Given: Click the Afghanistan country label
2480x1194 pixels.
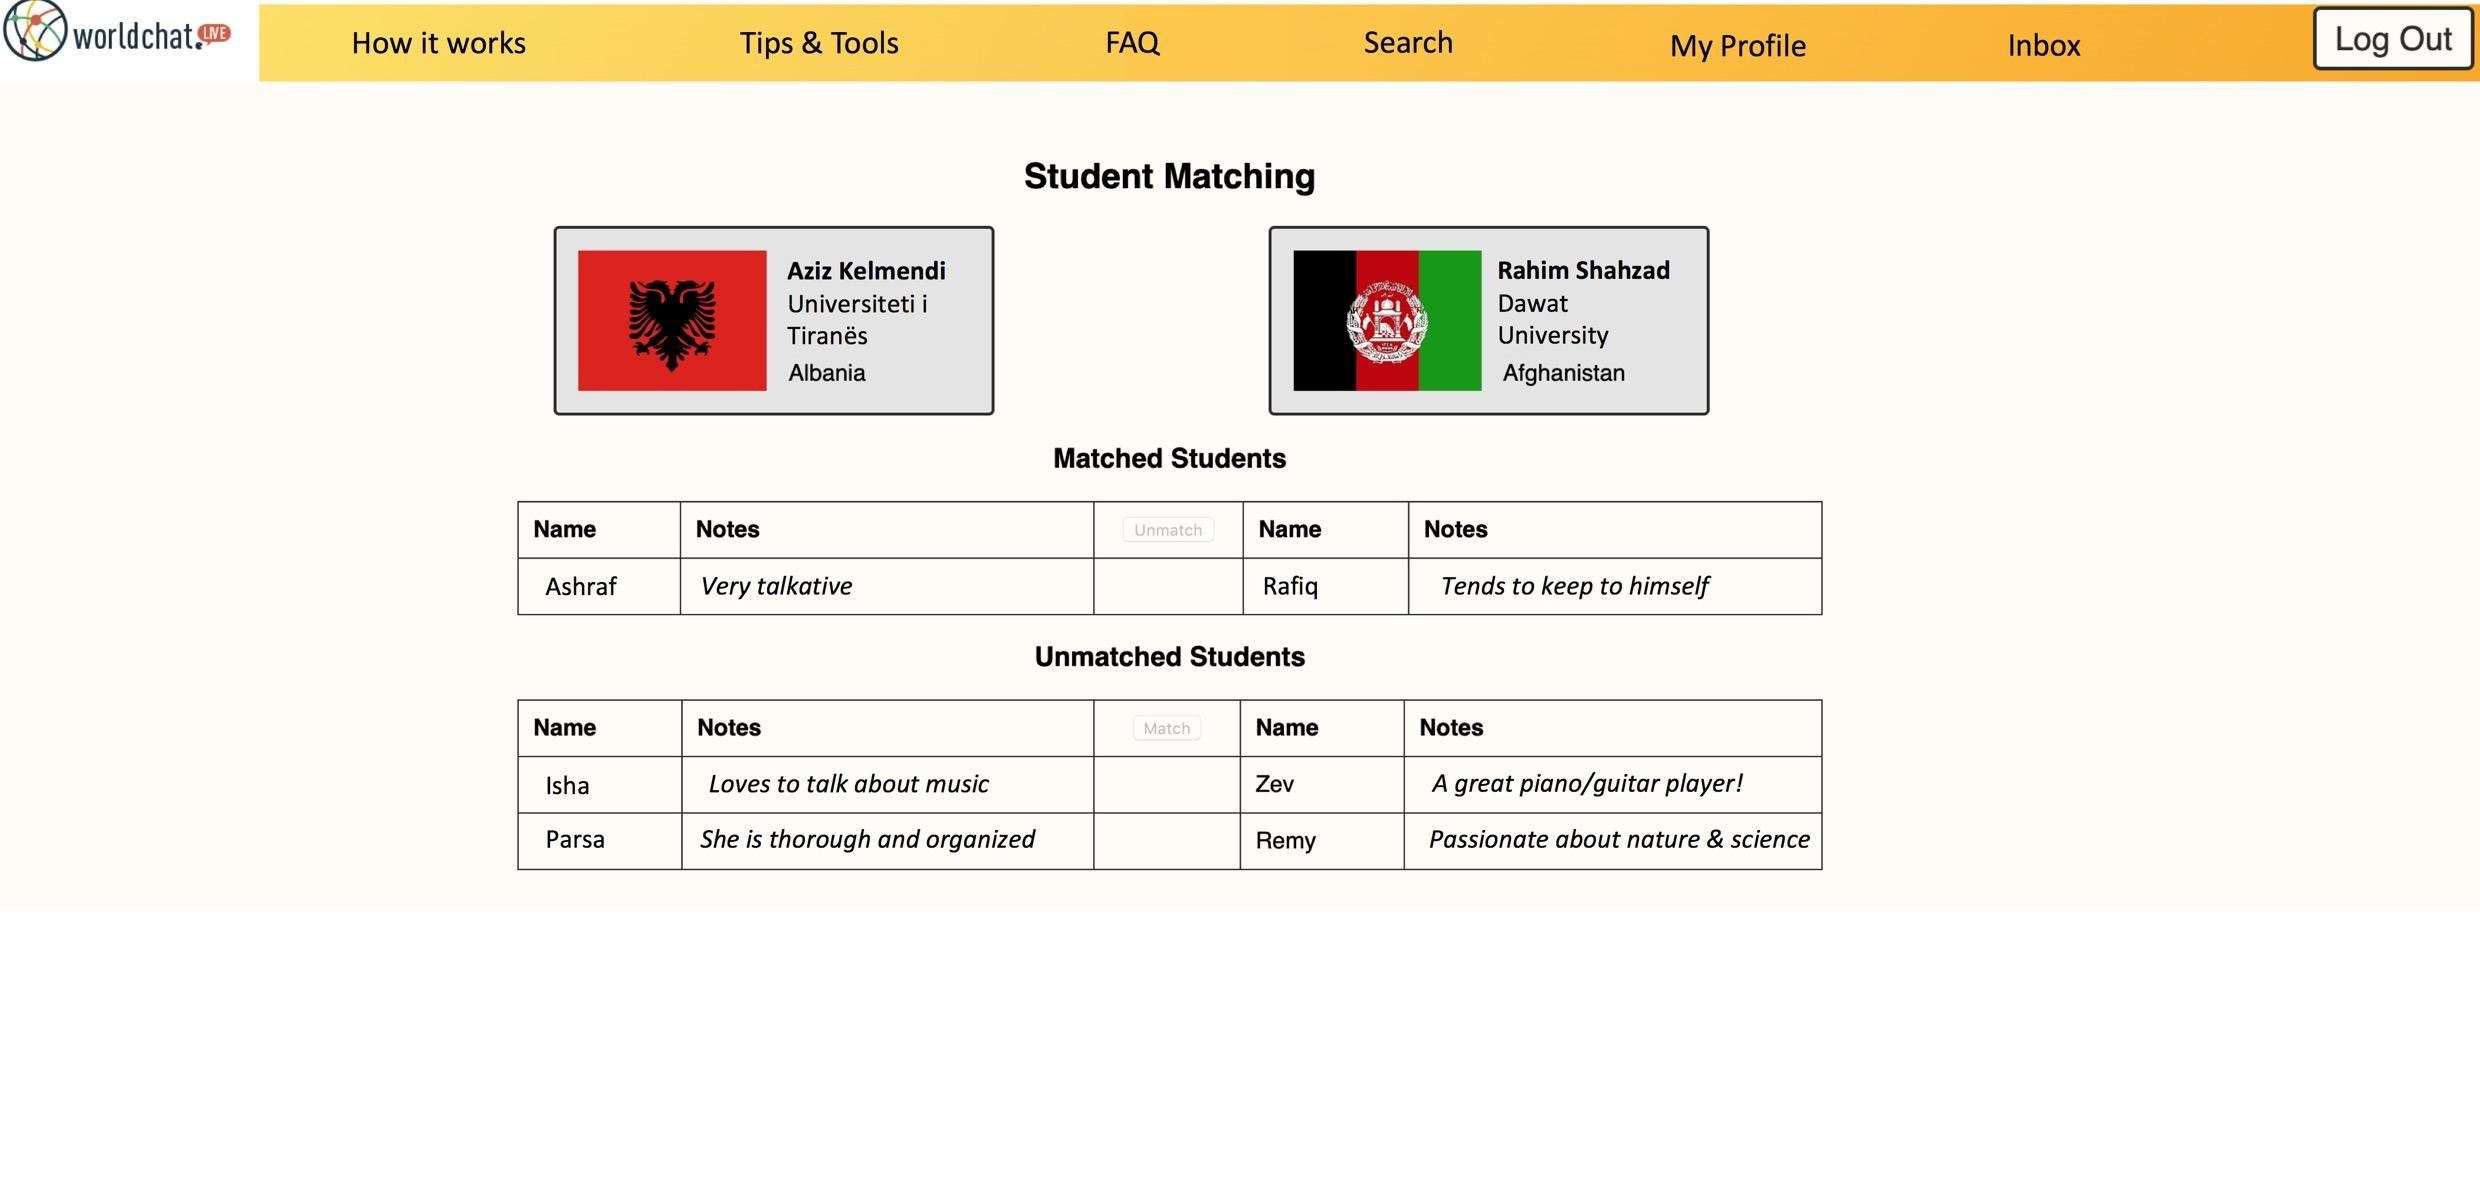Looking at the screenshot, I should pyautogui.click(x=1563, y=374).
